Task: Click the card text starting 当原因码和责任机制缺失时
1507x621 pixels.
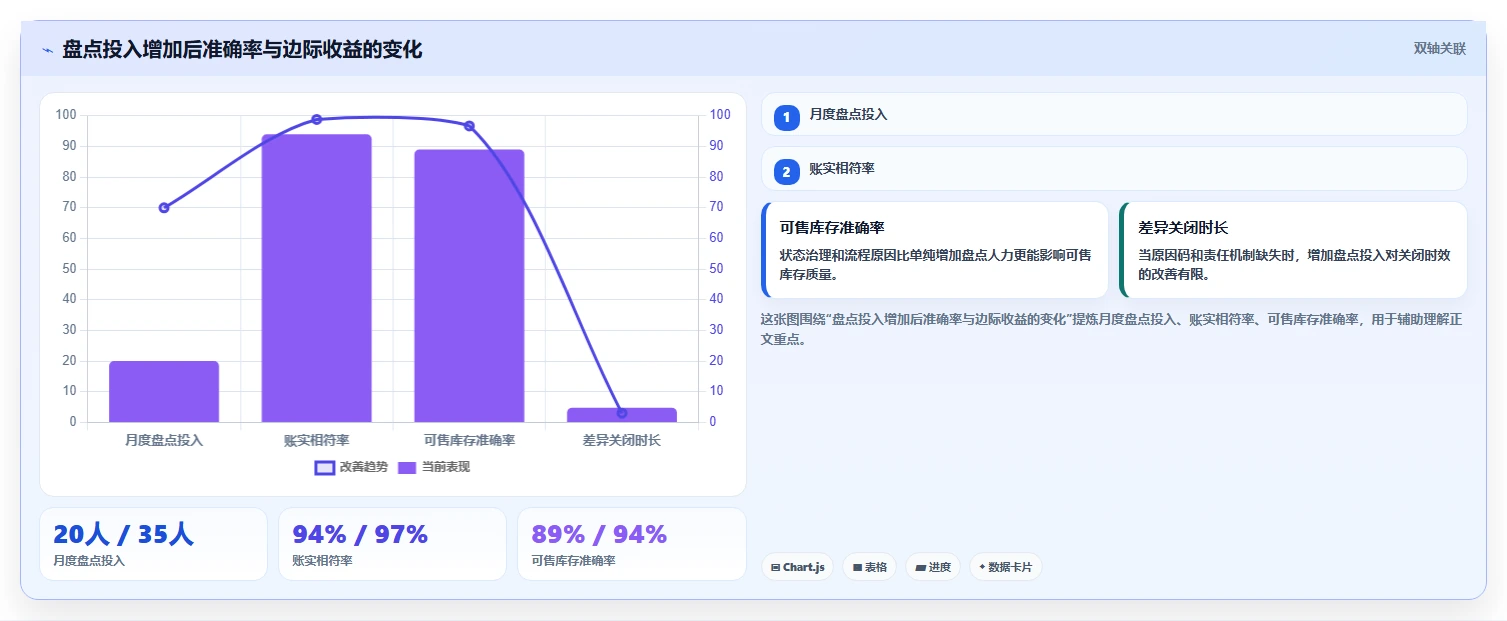Action: point(1293,264)
